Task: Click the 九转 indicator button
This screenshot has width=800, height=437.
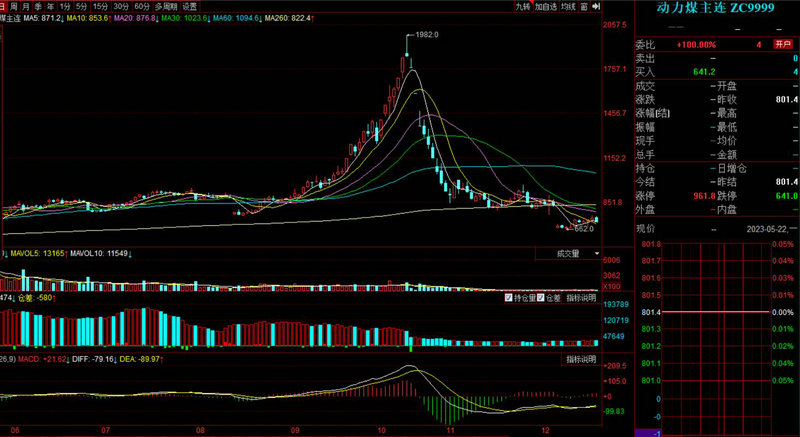Action: click(523, 6)
